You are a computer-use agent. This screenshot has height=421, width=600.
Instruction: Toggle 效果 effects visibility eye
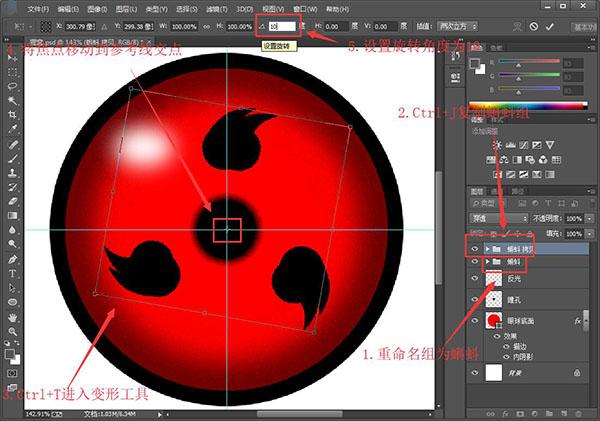point(497,336)
